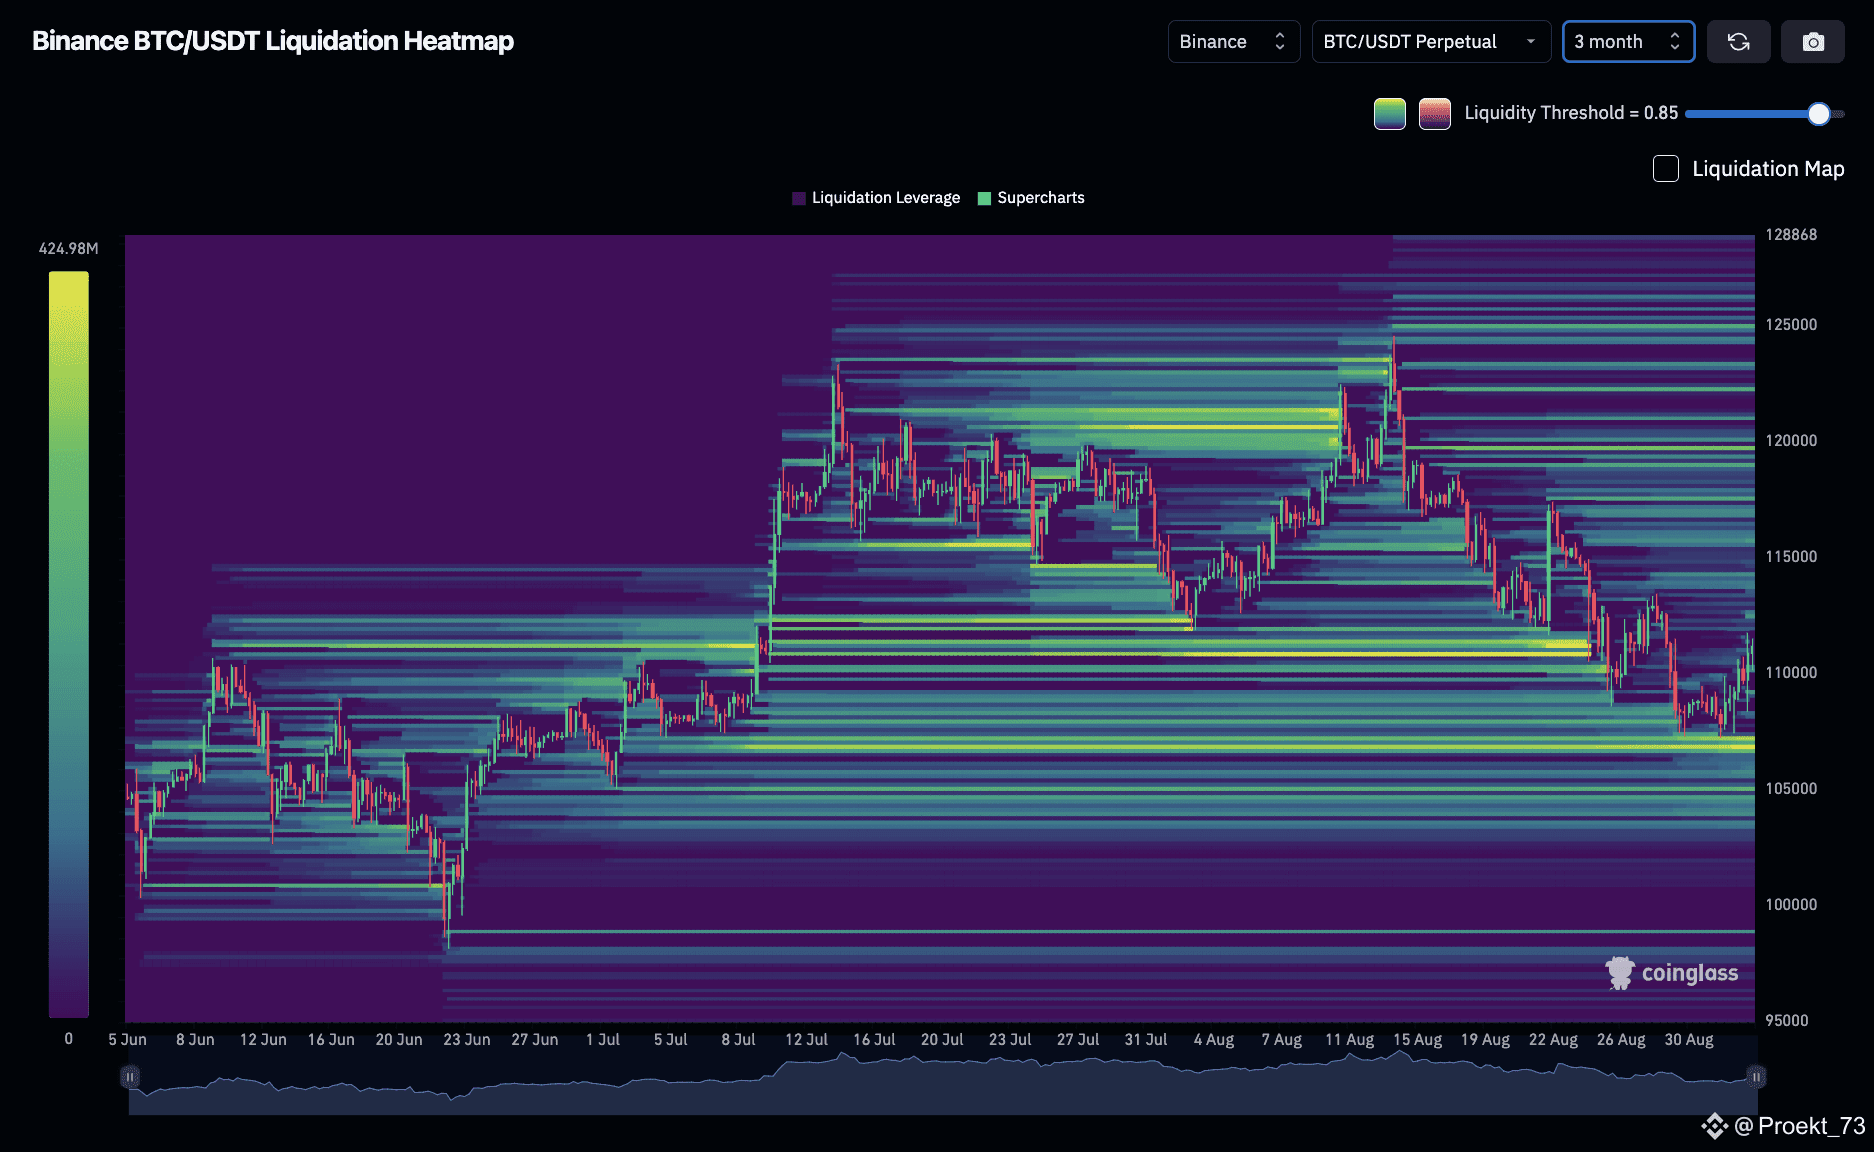The height and width of the screenshot is (1152, 1874).
Task: Click the 128868 top price label
Action: click(x=1791, y=235)
